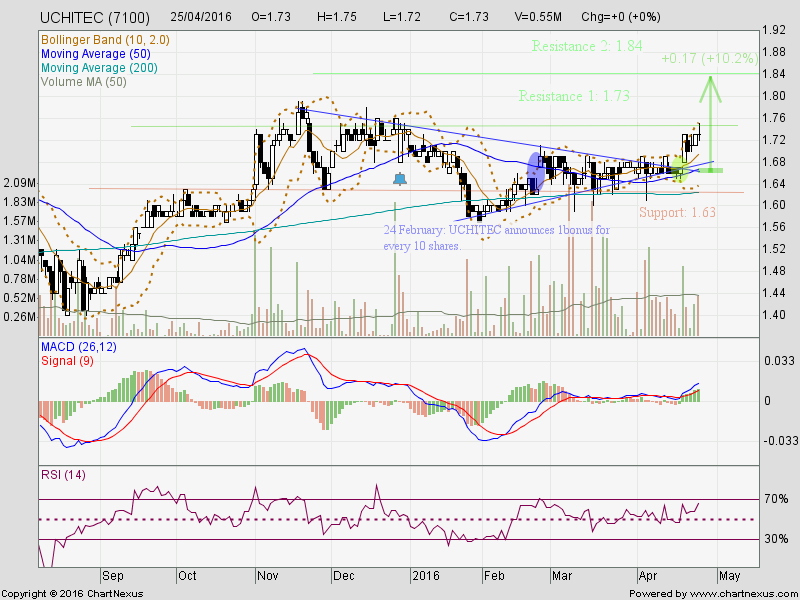Click the 1.84 price axis label
This screenshot has height=600, width=800.
point(775,74)
